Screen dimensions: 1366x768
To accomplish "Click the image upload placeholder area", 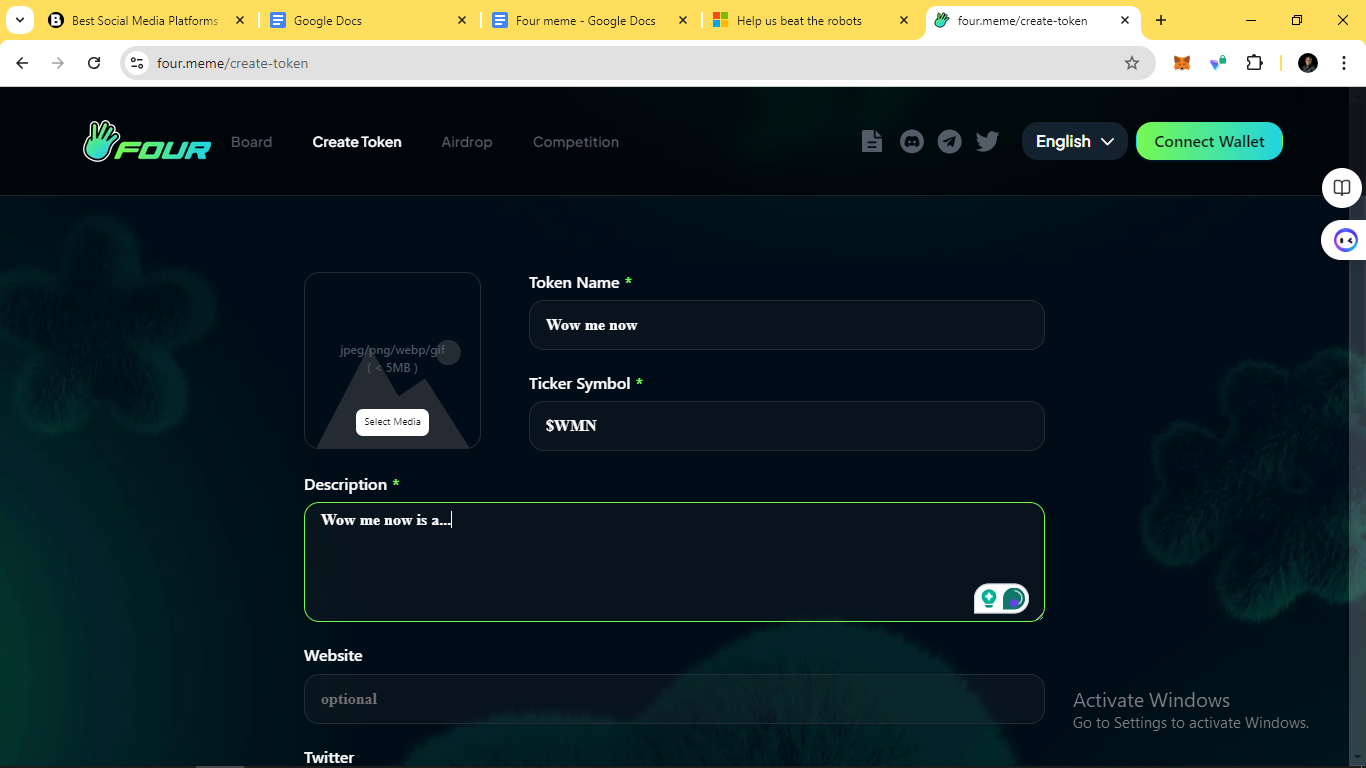I will click(392, 360).
